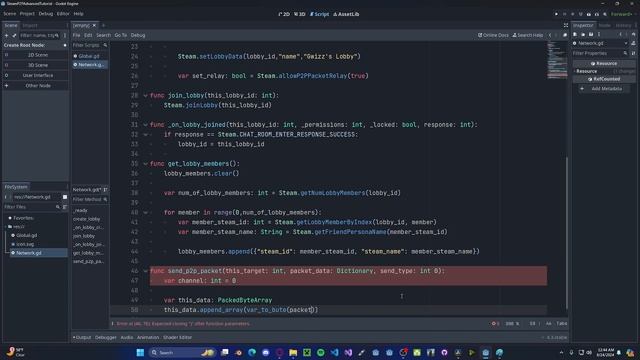The height and width of the screenshot is (360, 640).
Task: Open the script editor File menu
Action: click(x=76, y=35)
